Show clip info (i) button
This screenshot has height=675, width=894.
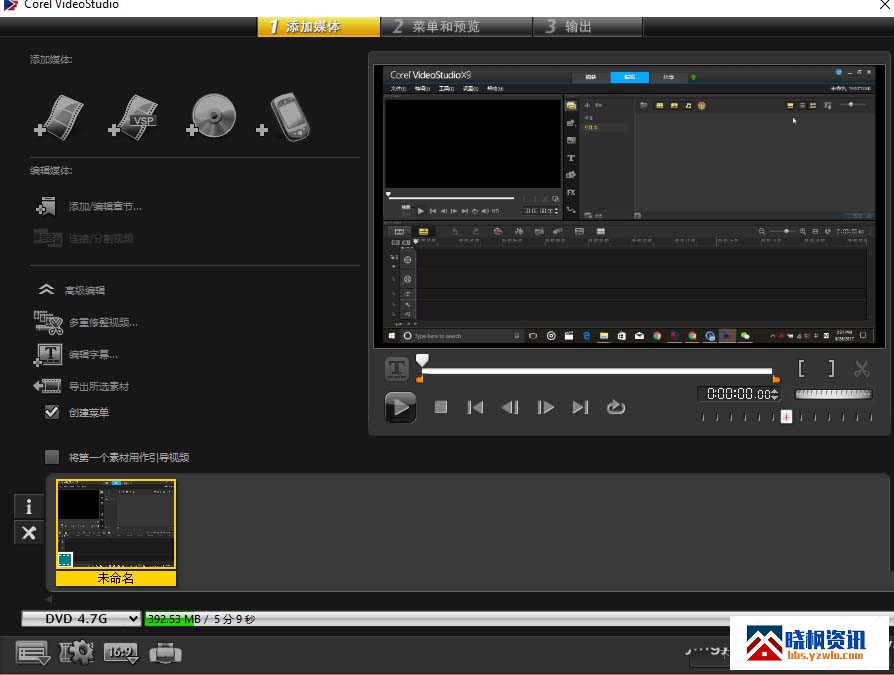[x=29, y=507]
